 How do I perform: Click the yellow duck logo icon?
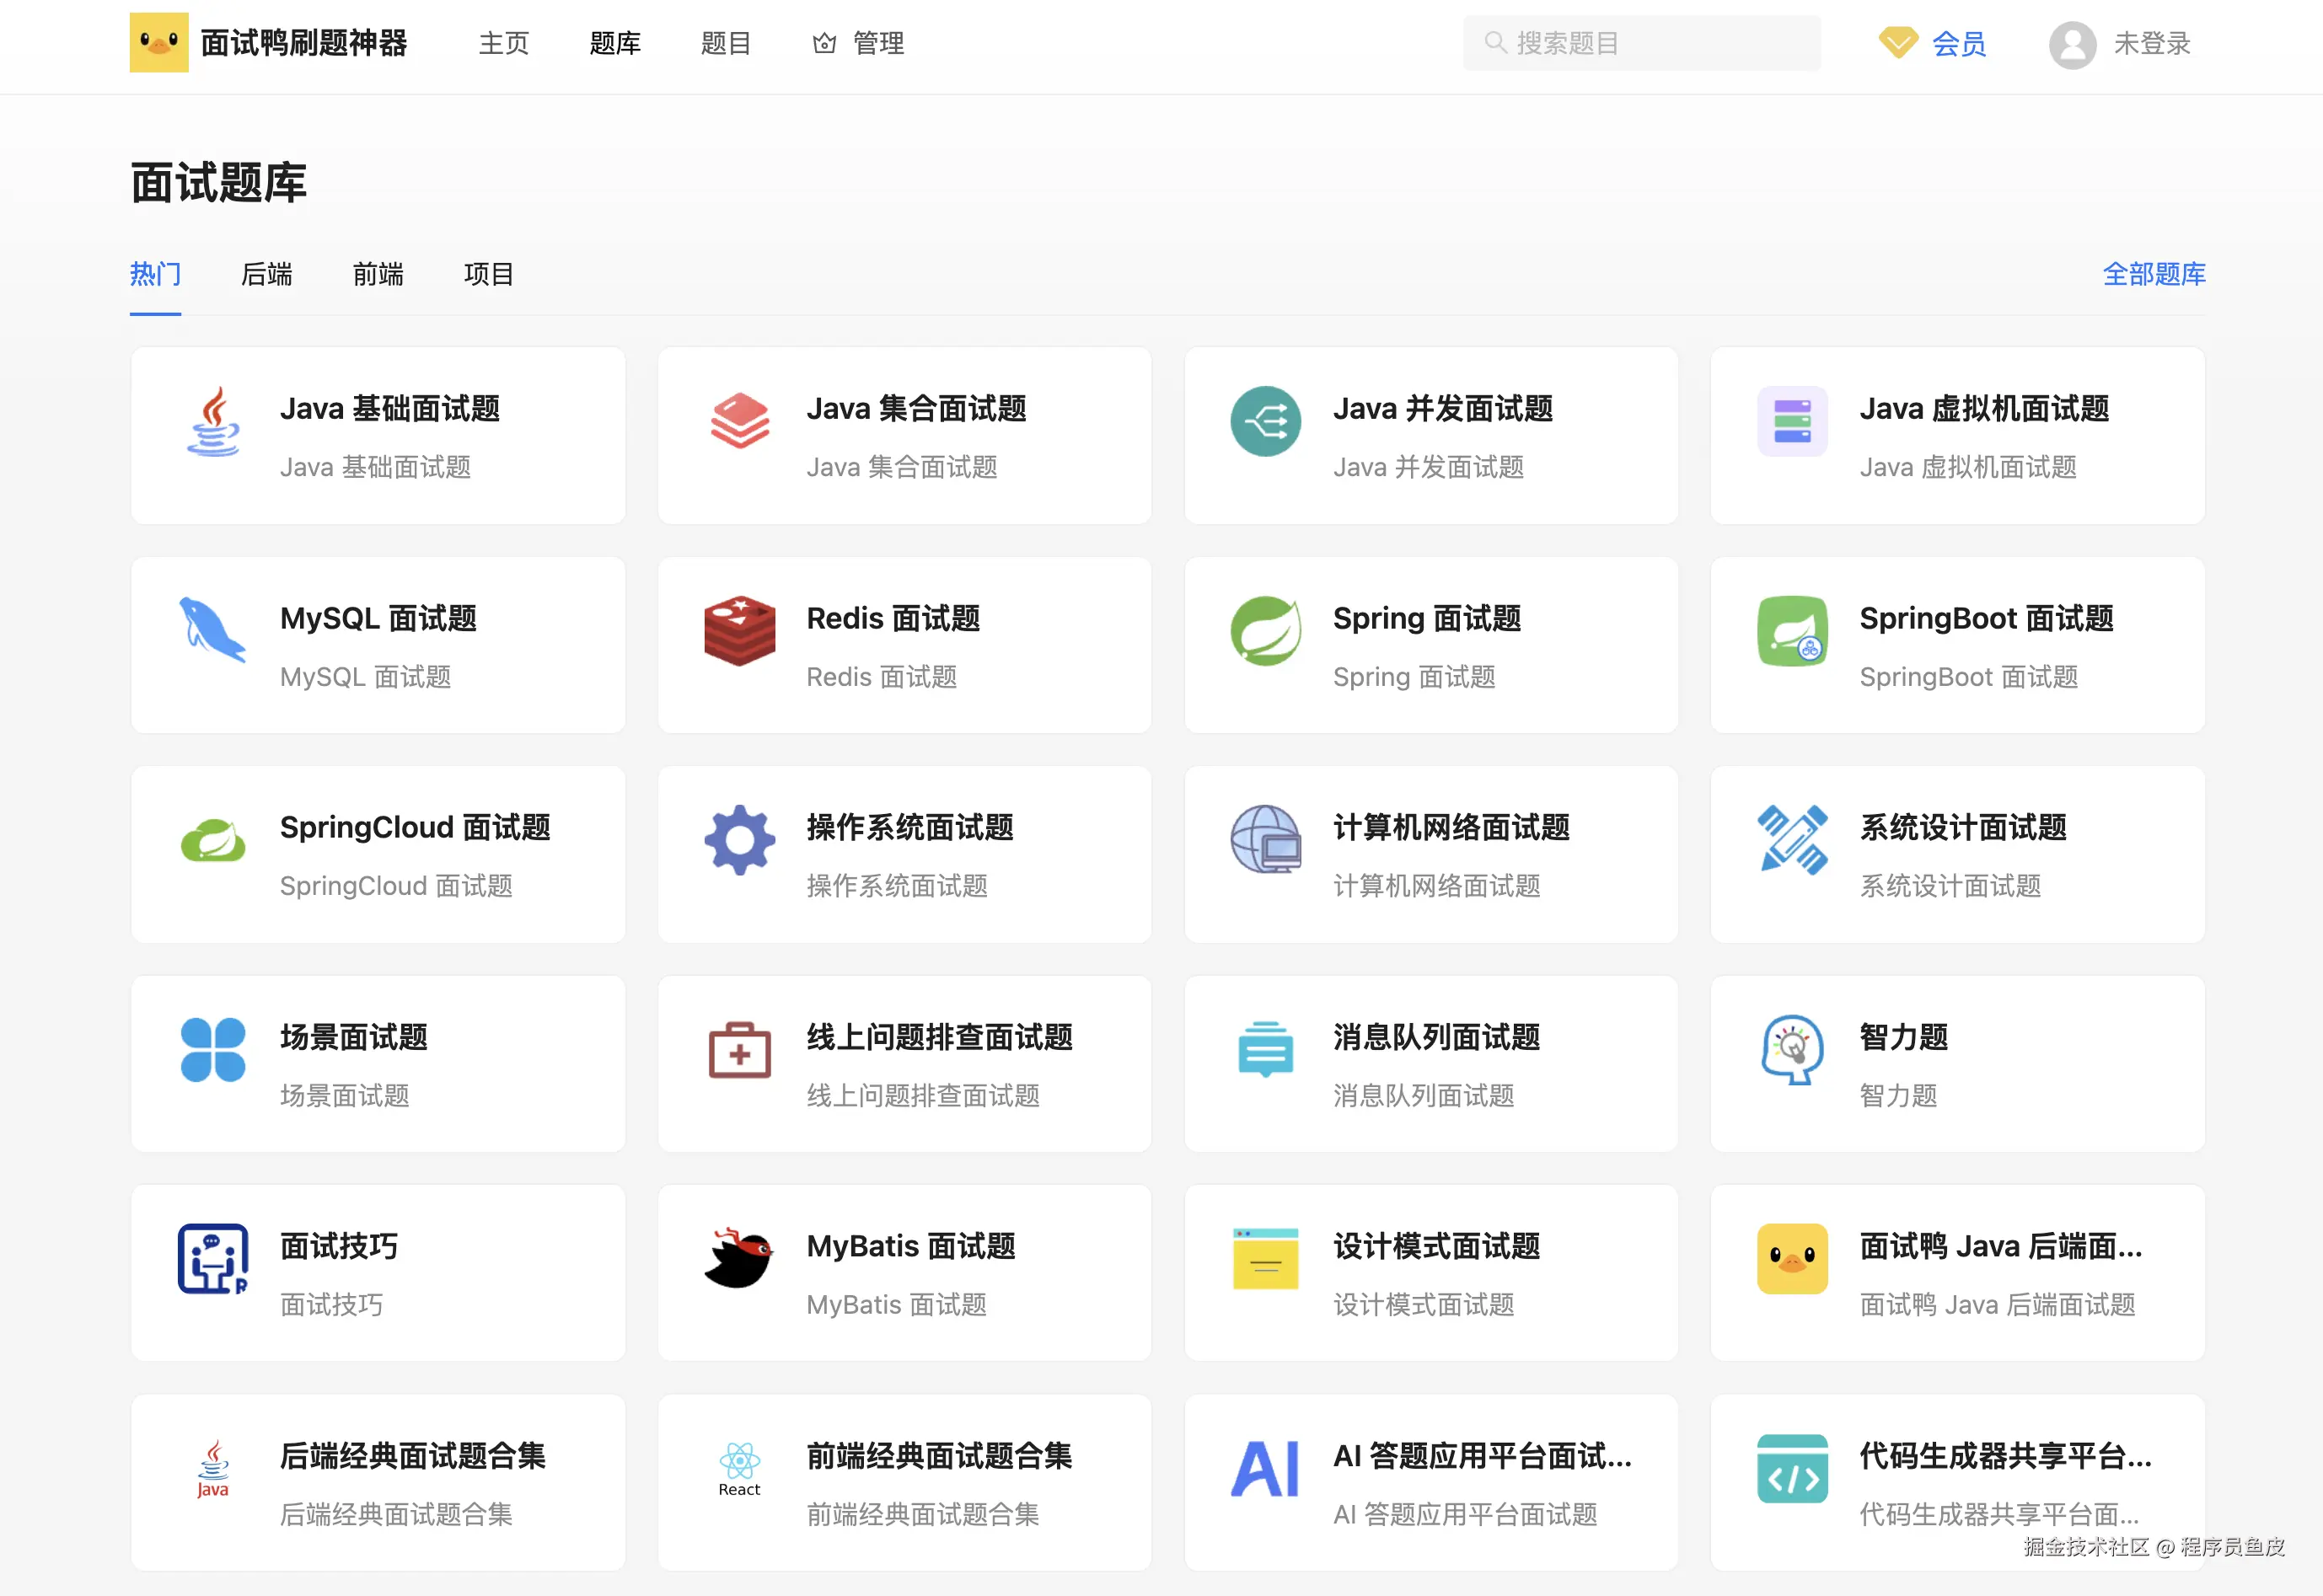158,42
